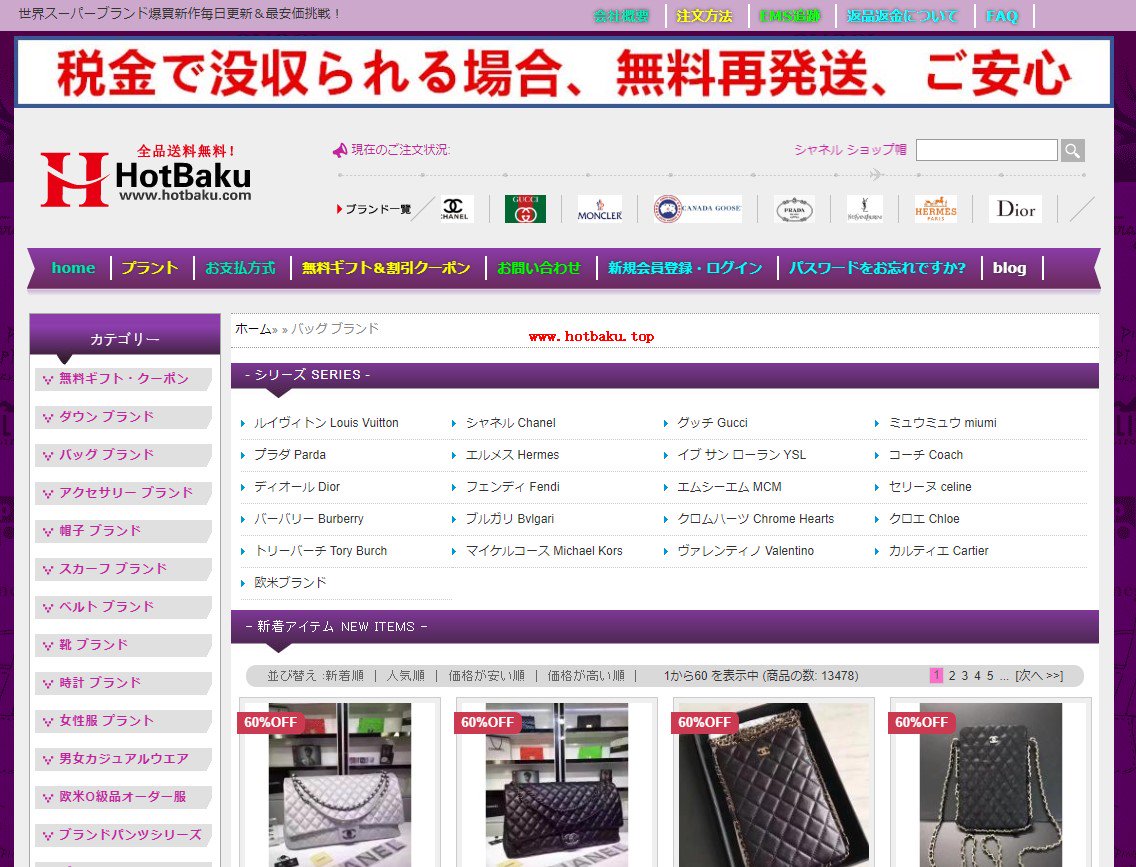Open the silver Chanel flap bag thumbnail
The image size is (1136, 867).
pyautogui.click(x=340, y=785)
